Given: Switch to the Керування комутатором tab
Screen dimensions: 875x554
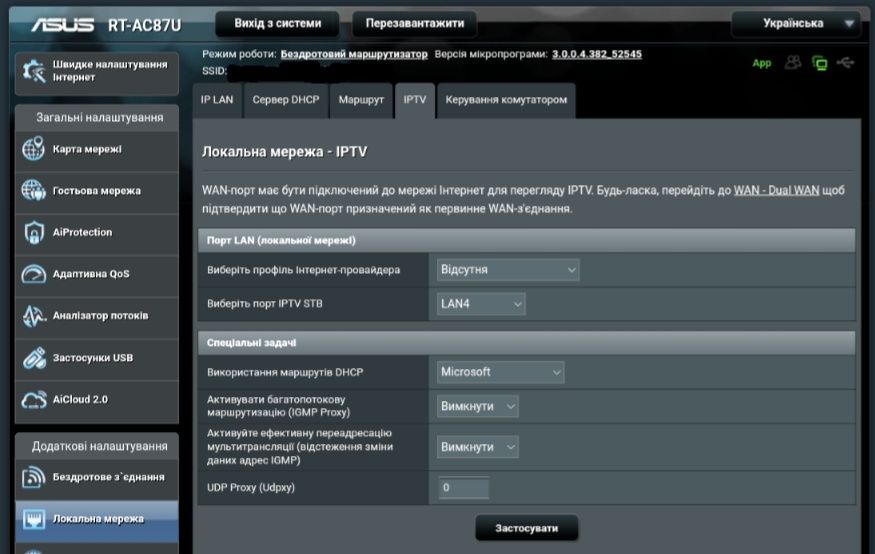Looking at the screenshot, I should coord(506,100).
